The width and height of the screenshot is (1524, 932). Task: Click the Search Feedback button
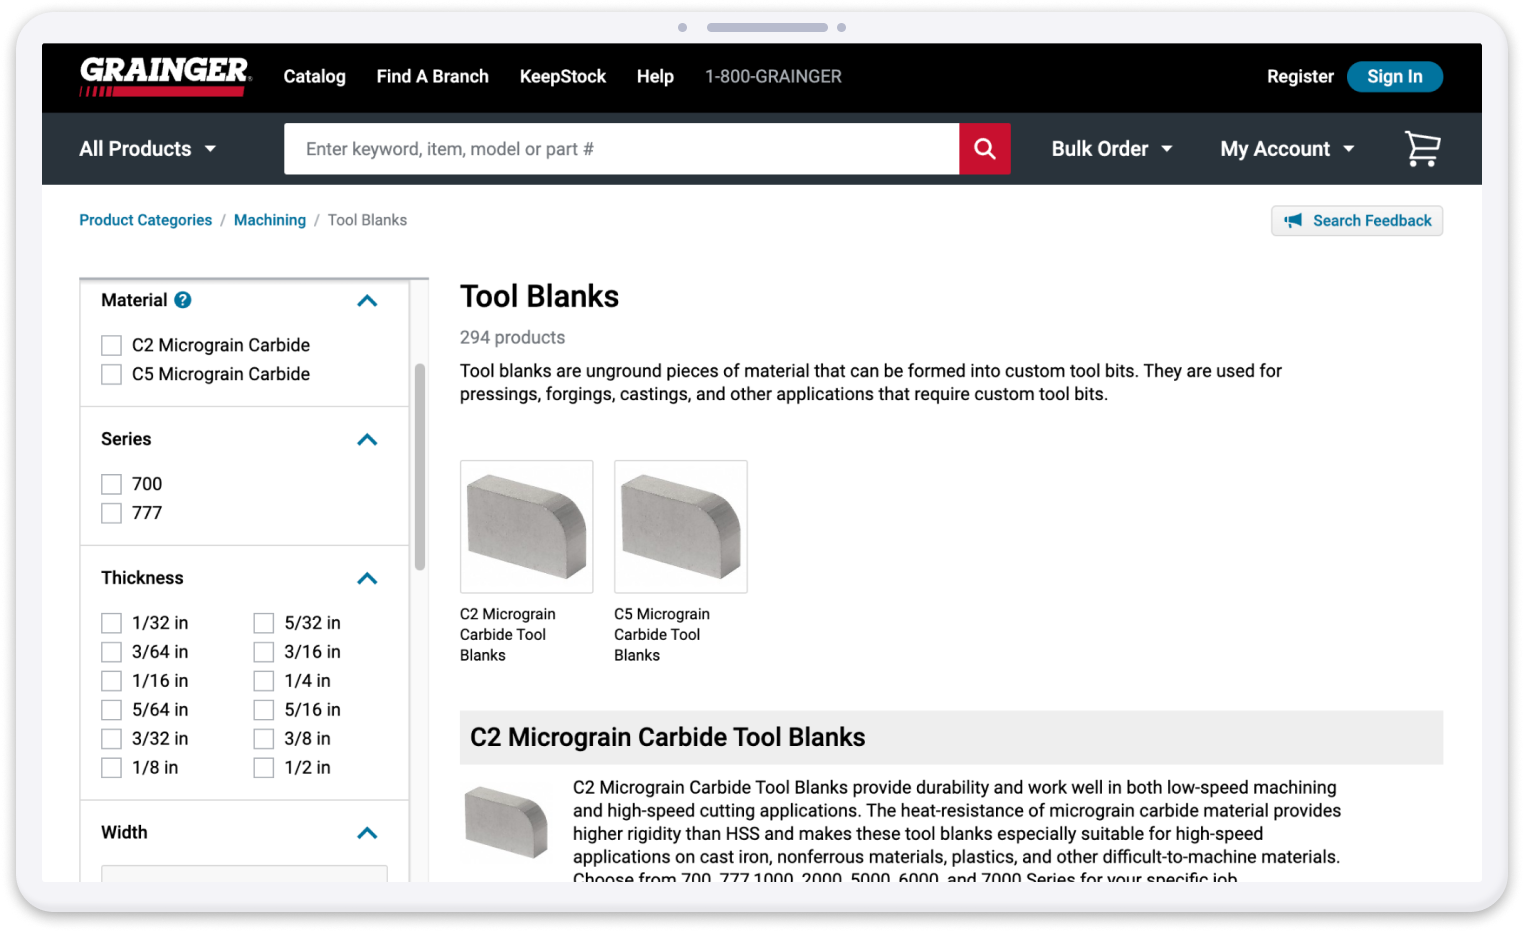coord(1357,221)
